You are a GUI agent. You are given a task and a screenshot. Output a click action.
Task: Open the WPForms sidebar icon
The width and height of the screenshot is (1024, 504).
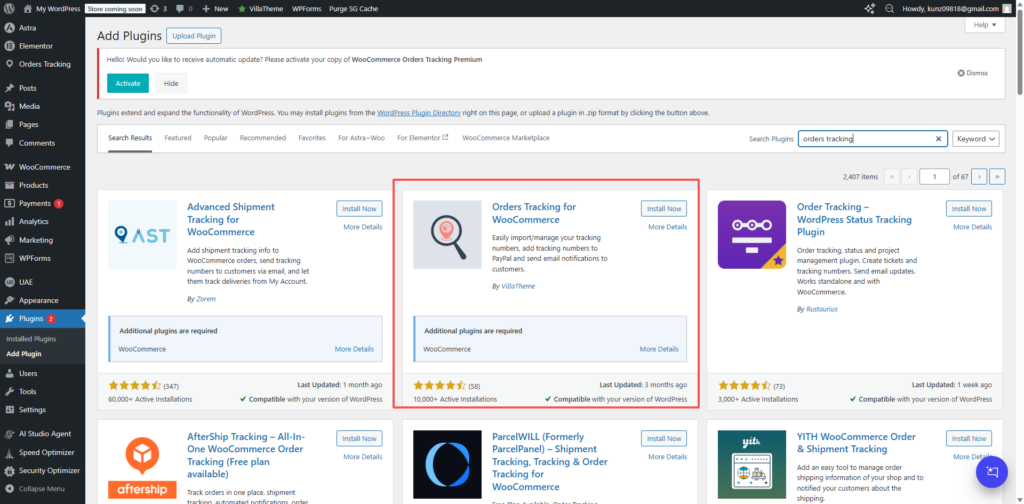click(x=9, y=259)
